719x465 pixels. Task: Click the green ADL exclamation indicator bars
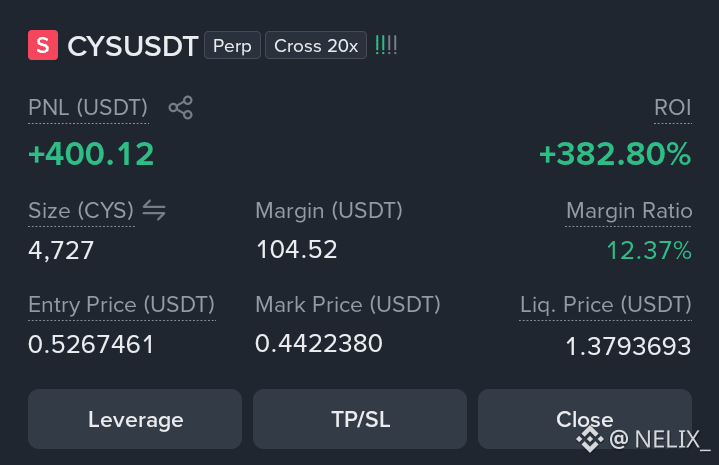386,45
